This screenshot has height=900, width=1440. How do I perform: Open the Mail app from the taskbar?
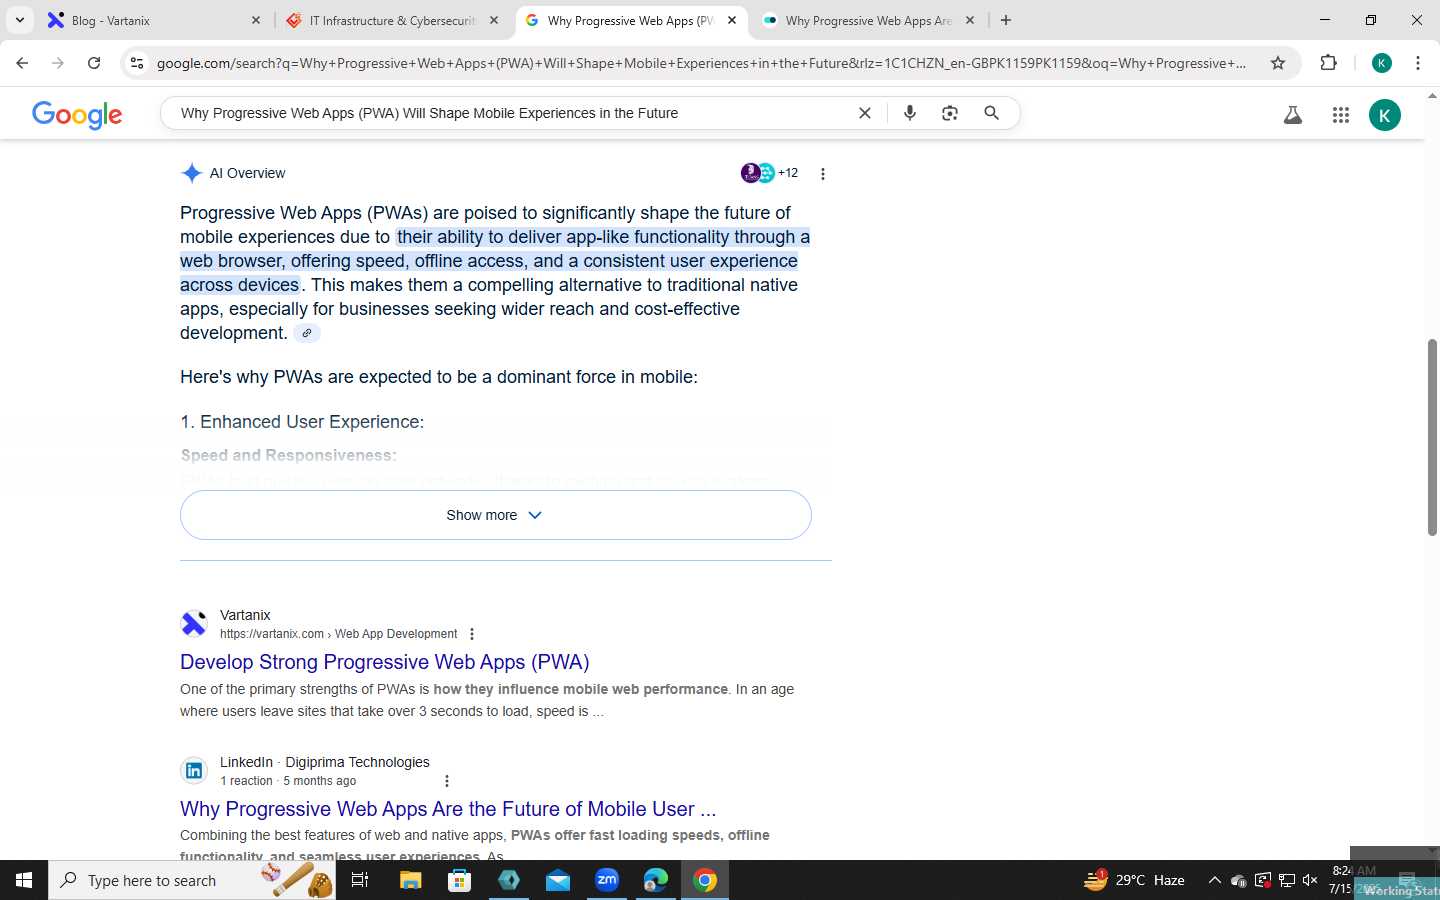pyautogui.click(x=558, y=880)
